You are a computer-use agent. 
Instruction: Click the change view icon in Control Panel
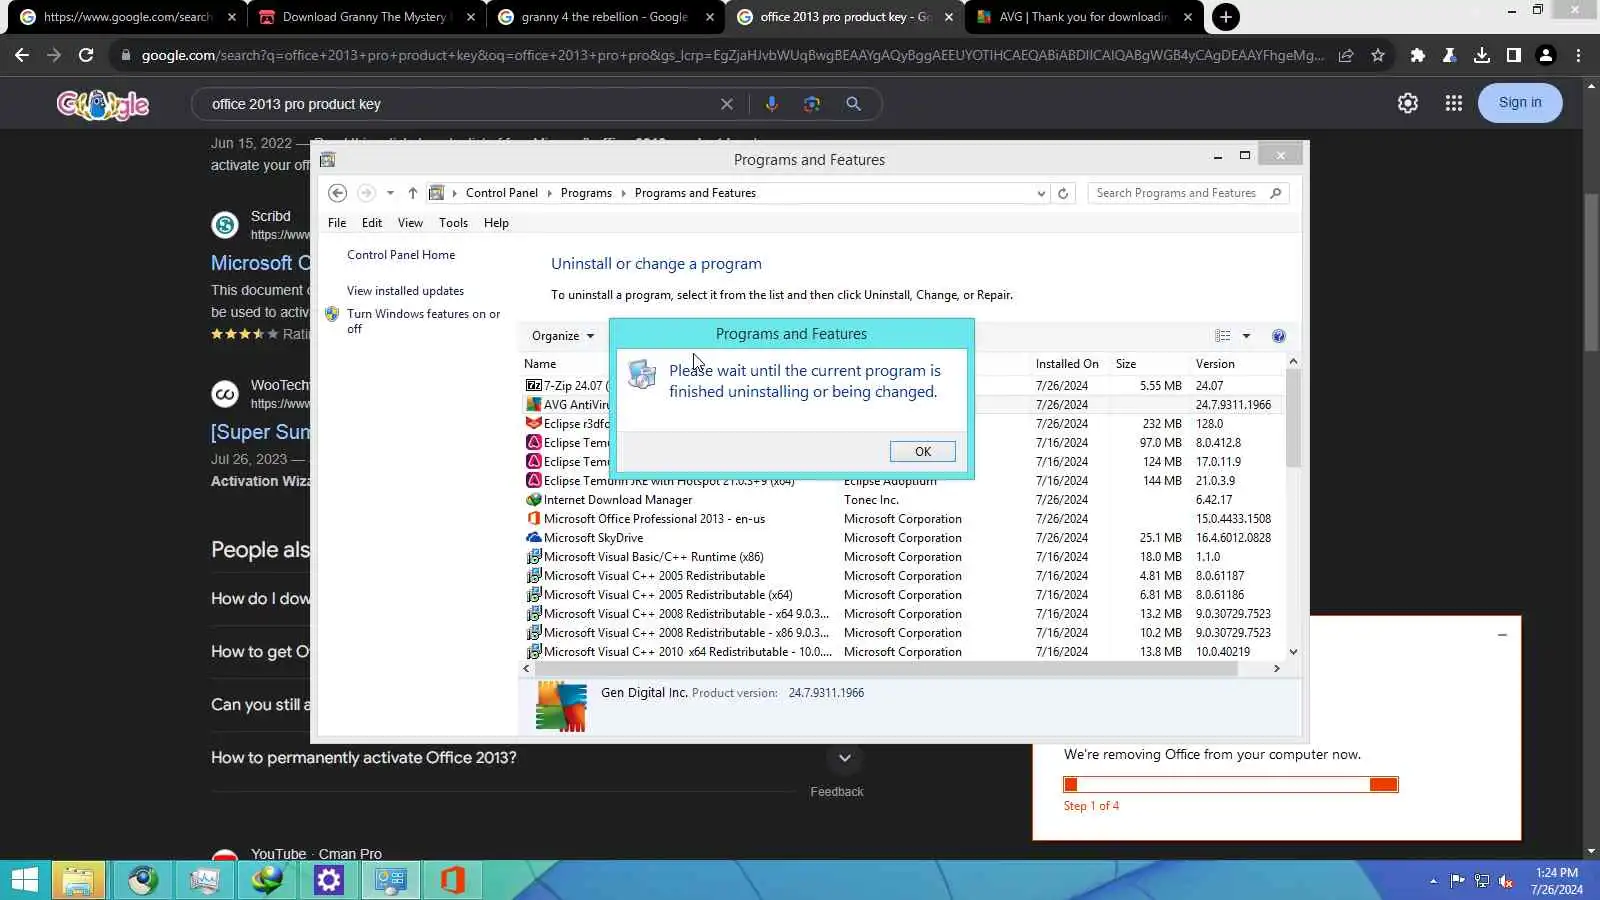(x=1223, y=336)
